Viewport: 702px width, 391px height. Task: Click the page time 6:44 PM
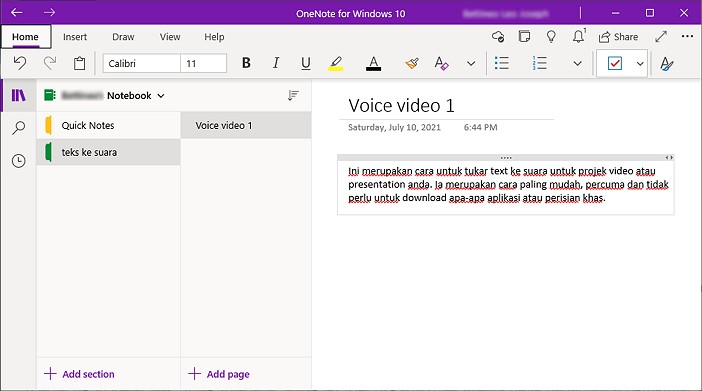pos(480,127)
